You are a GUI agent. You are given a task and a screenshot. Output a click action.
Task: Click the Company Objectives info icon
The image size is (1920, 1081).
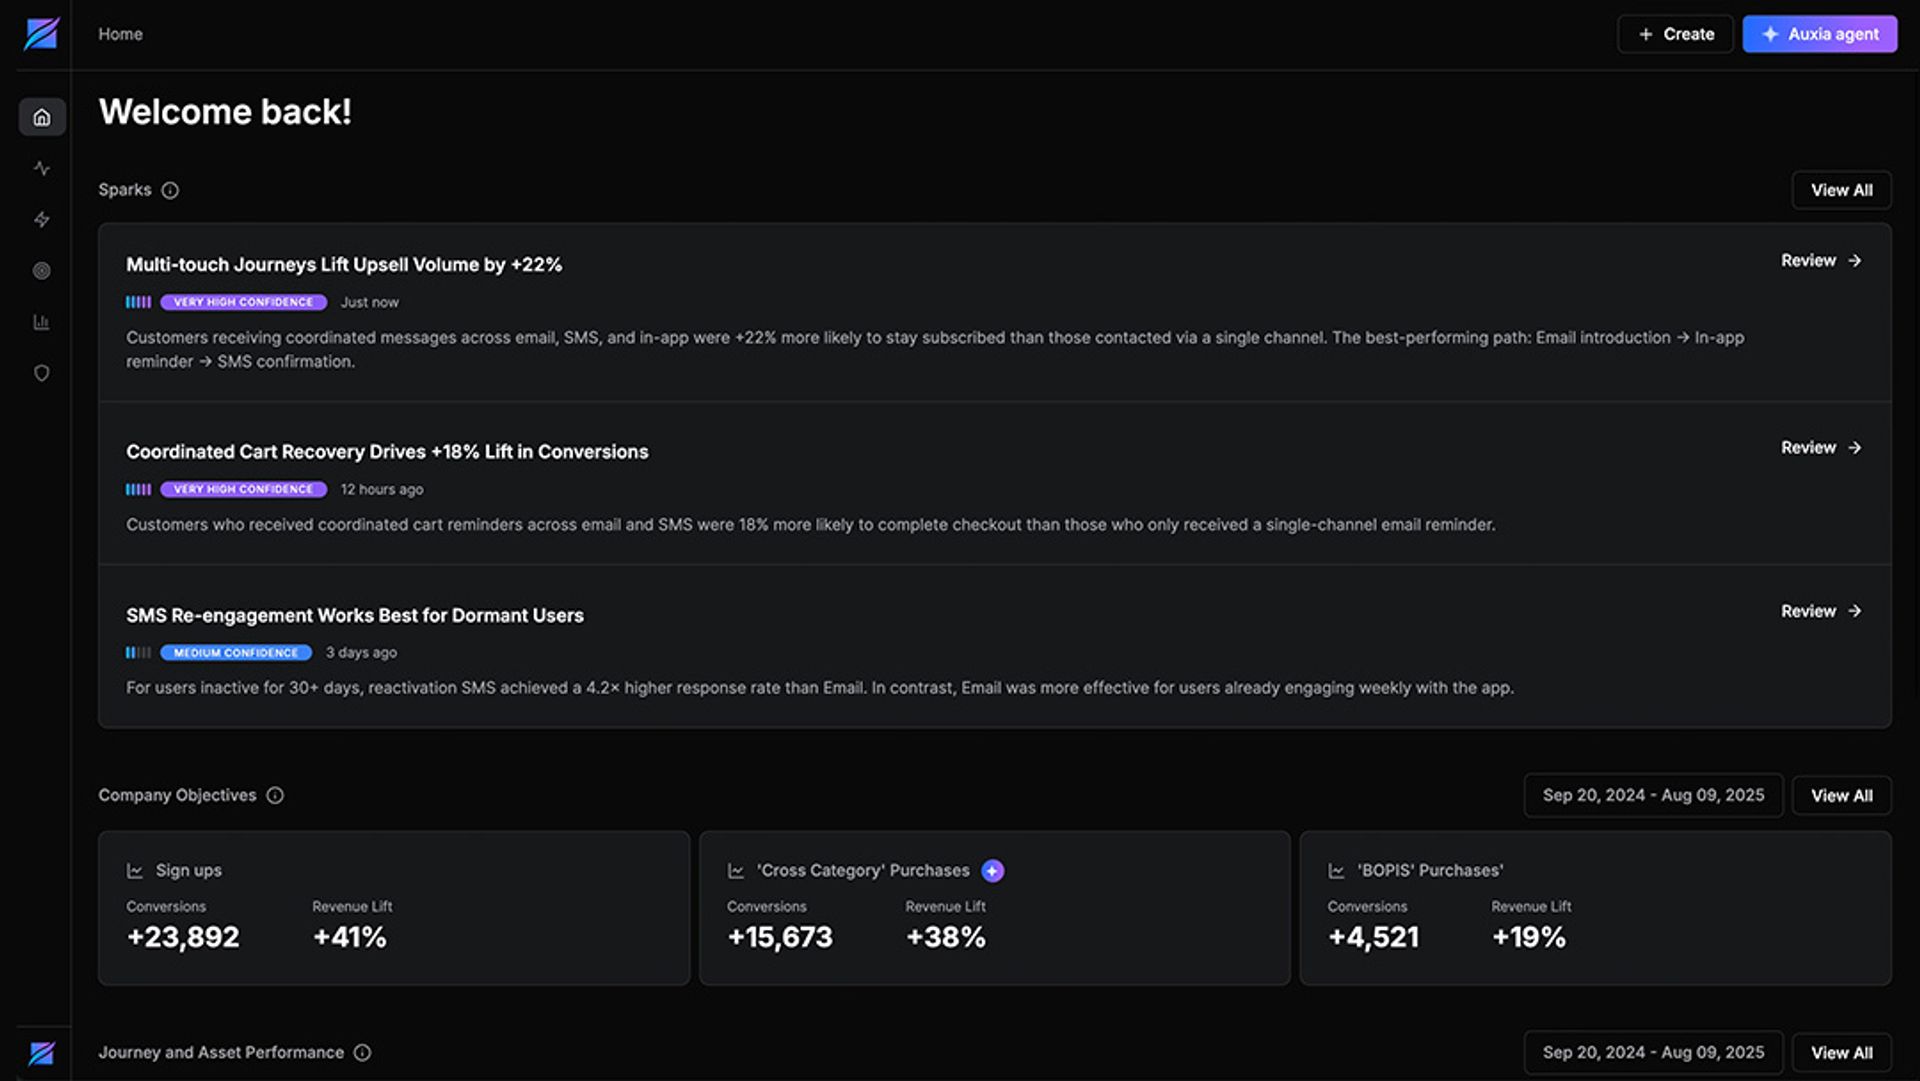click(275, 795)
